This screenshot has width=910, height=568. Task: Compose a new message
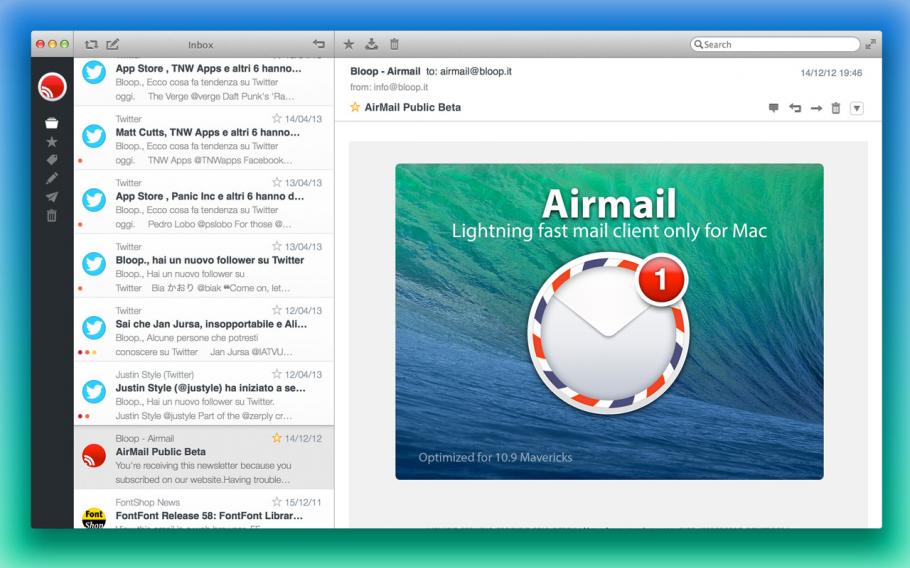pos(113,45)
